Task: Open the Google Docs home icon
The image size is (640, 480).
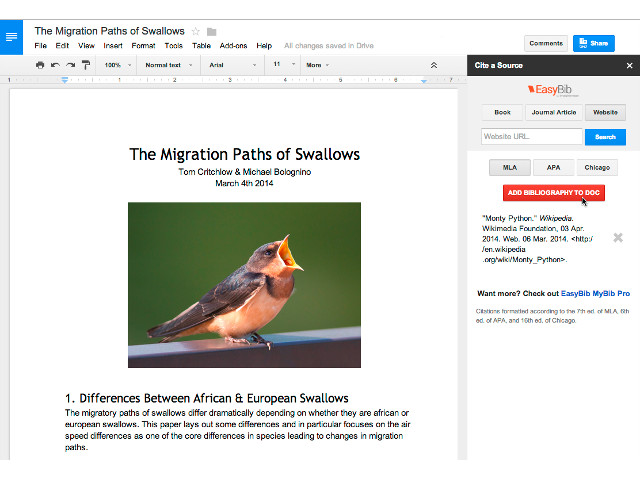Action: point(11,37)
